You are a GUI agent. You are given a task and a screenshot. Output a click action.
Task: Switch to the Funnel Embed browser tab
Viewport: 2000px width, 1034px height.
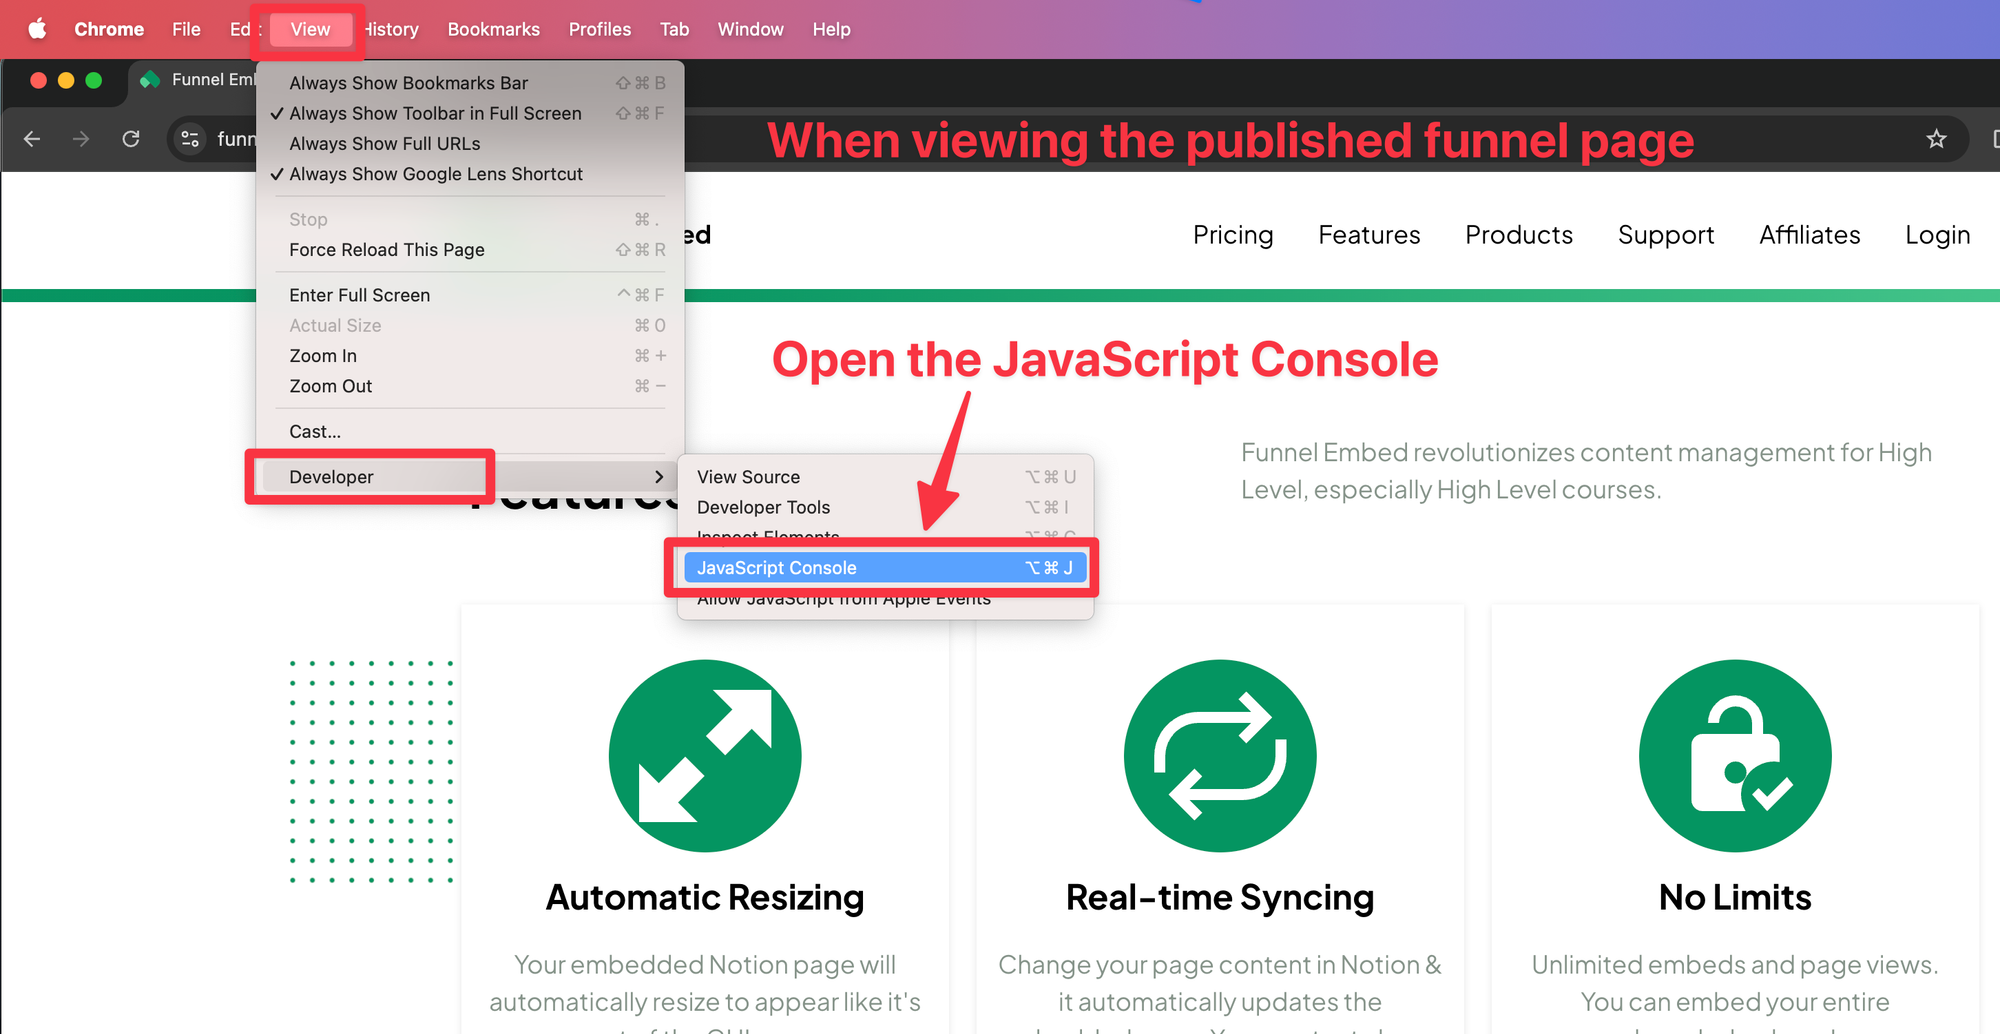click(x=195, y=80)
